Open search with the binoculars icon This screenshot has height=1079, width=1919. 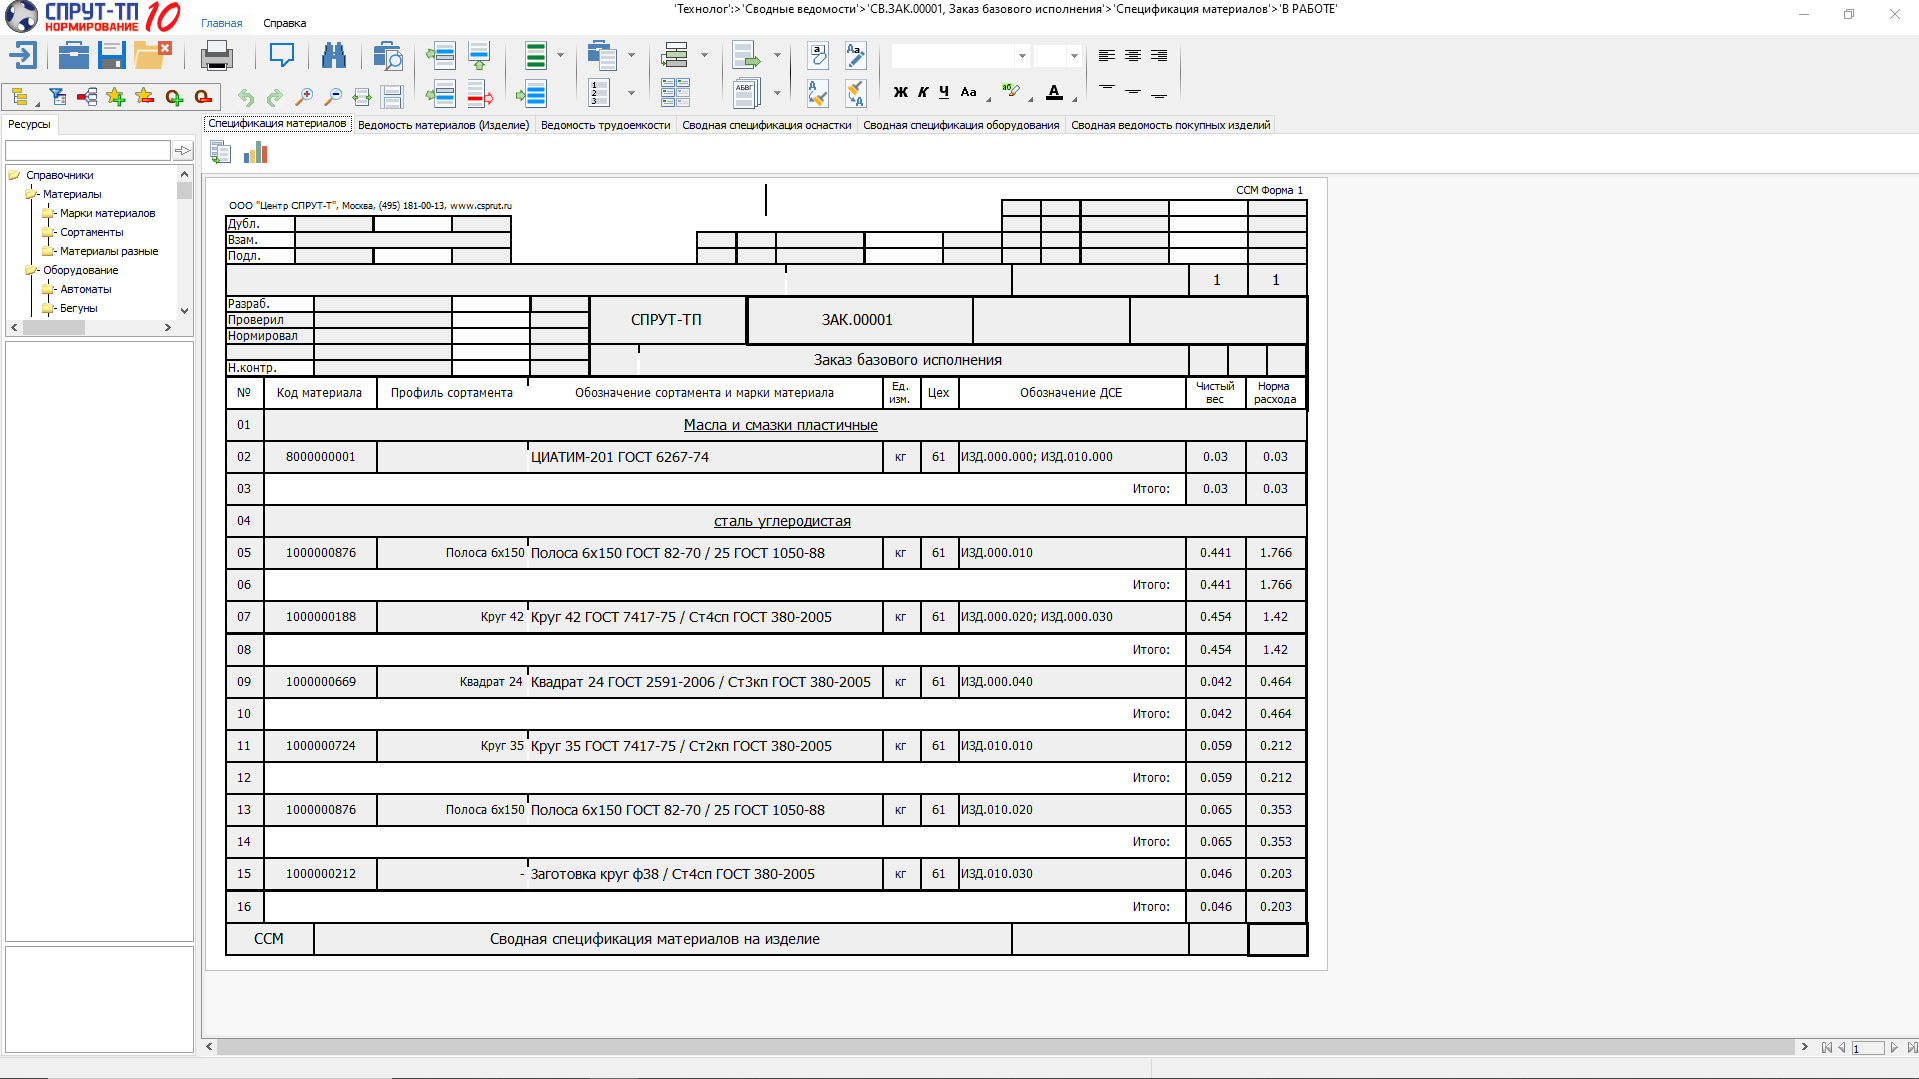pyautogui.click(x=333, y=56)
